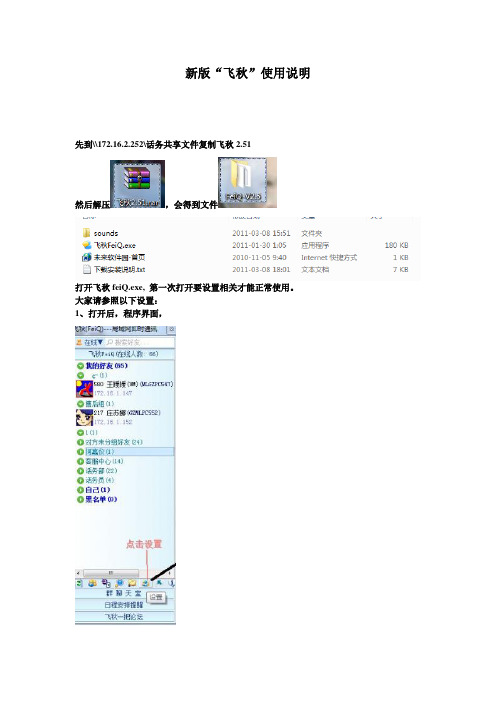Screen dimensions: 496x702
Task: Collapse the 售后组 (1) group
Action: 81,403
